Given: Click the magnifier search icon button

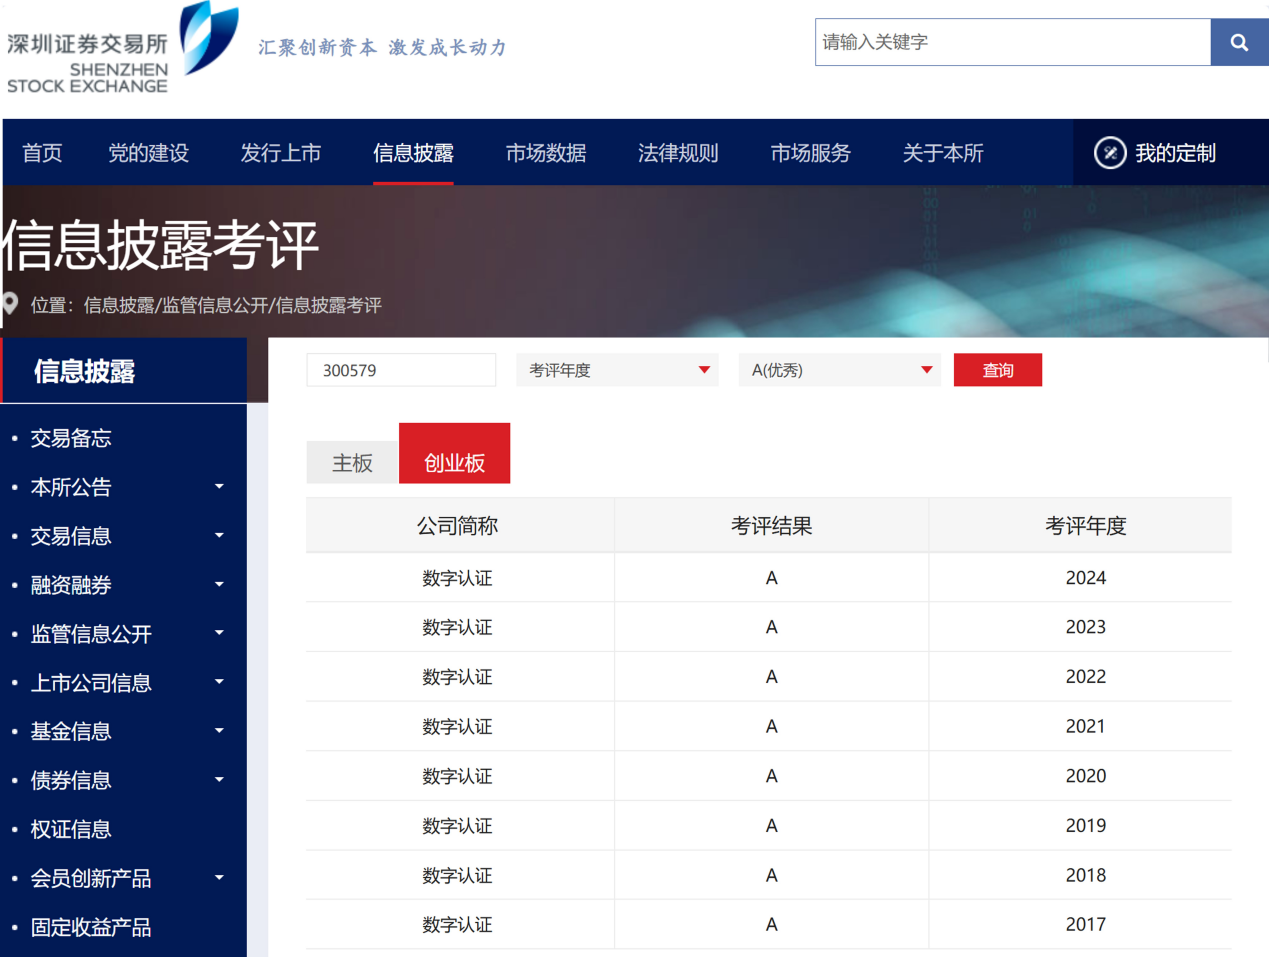Looking at the screenshot, I should pyautogui.click(x=1239, y=42).
